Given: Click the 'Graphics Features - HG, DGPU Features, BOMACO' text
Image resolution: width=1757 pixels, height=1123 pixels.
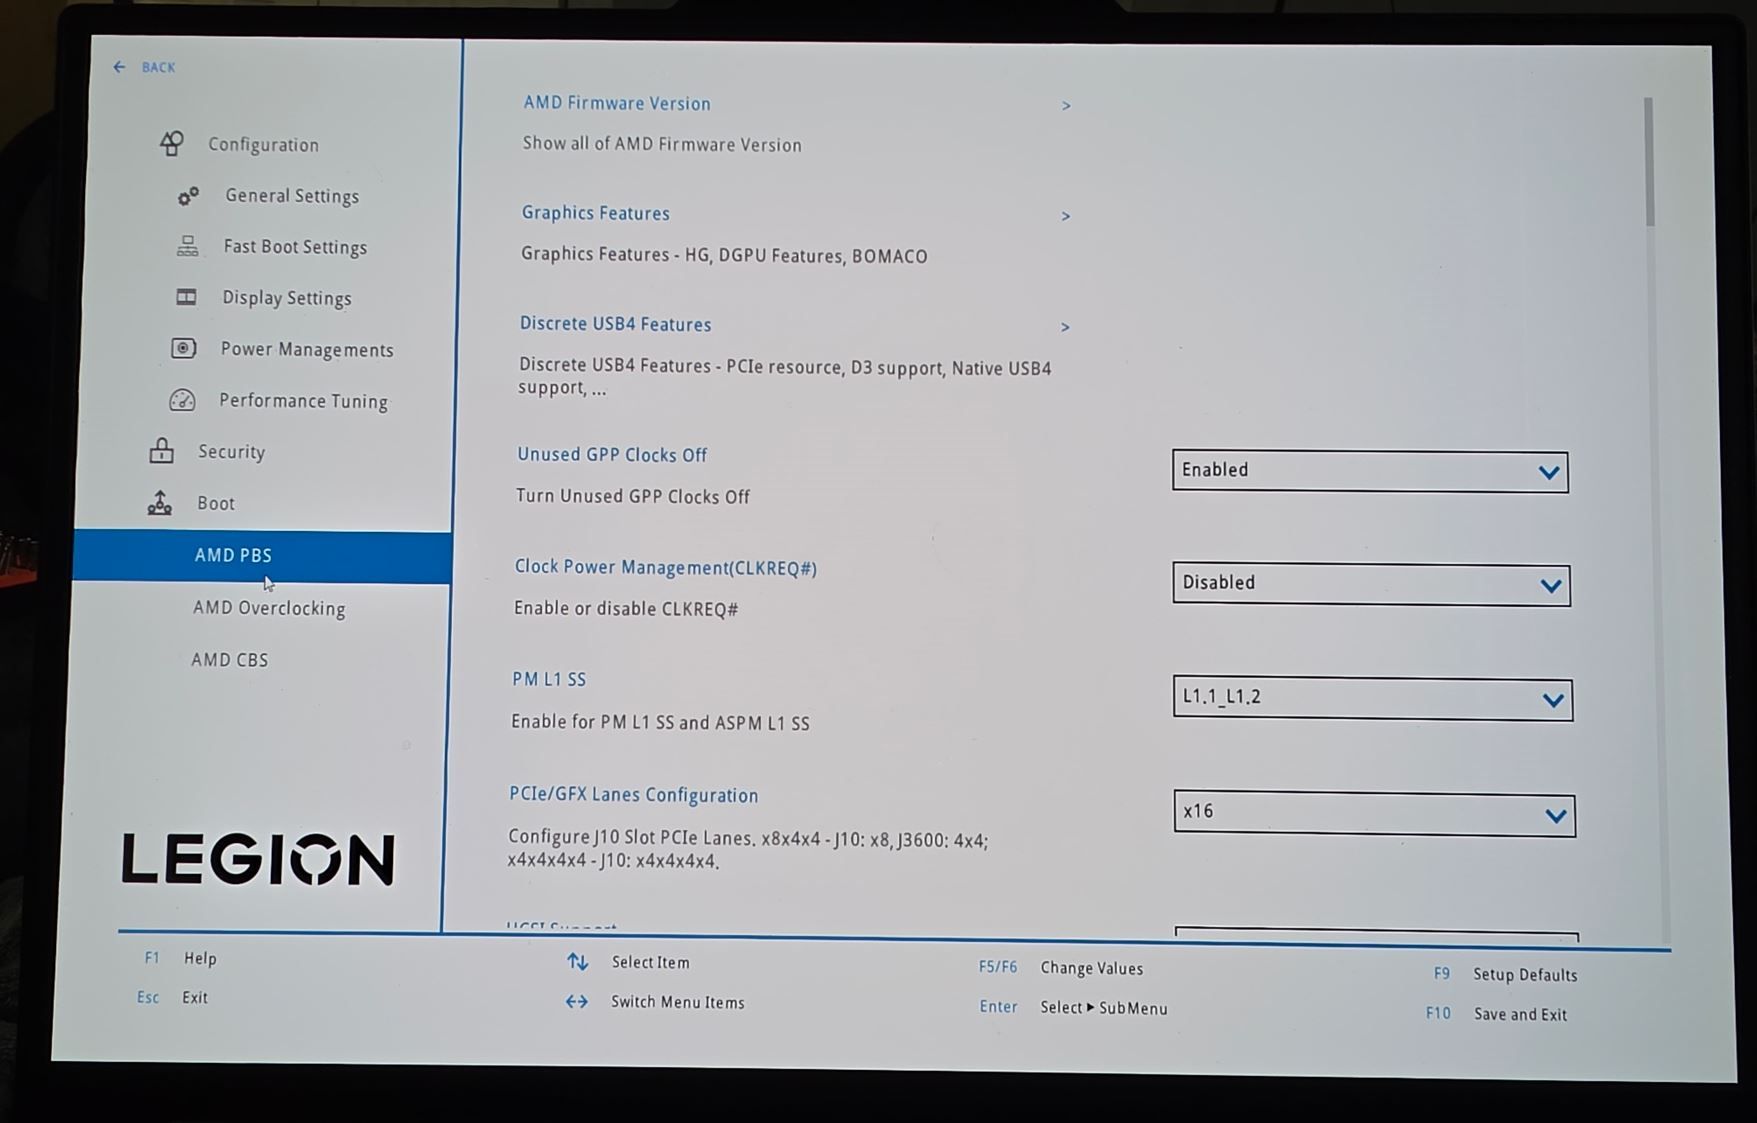Looking at the screenshot, I should point(724,255).
